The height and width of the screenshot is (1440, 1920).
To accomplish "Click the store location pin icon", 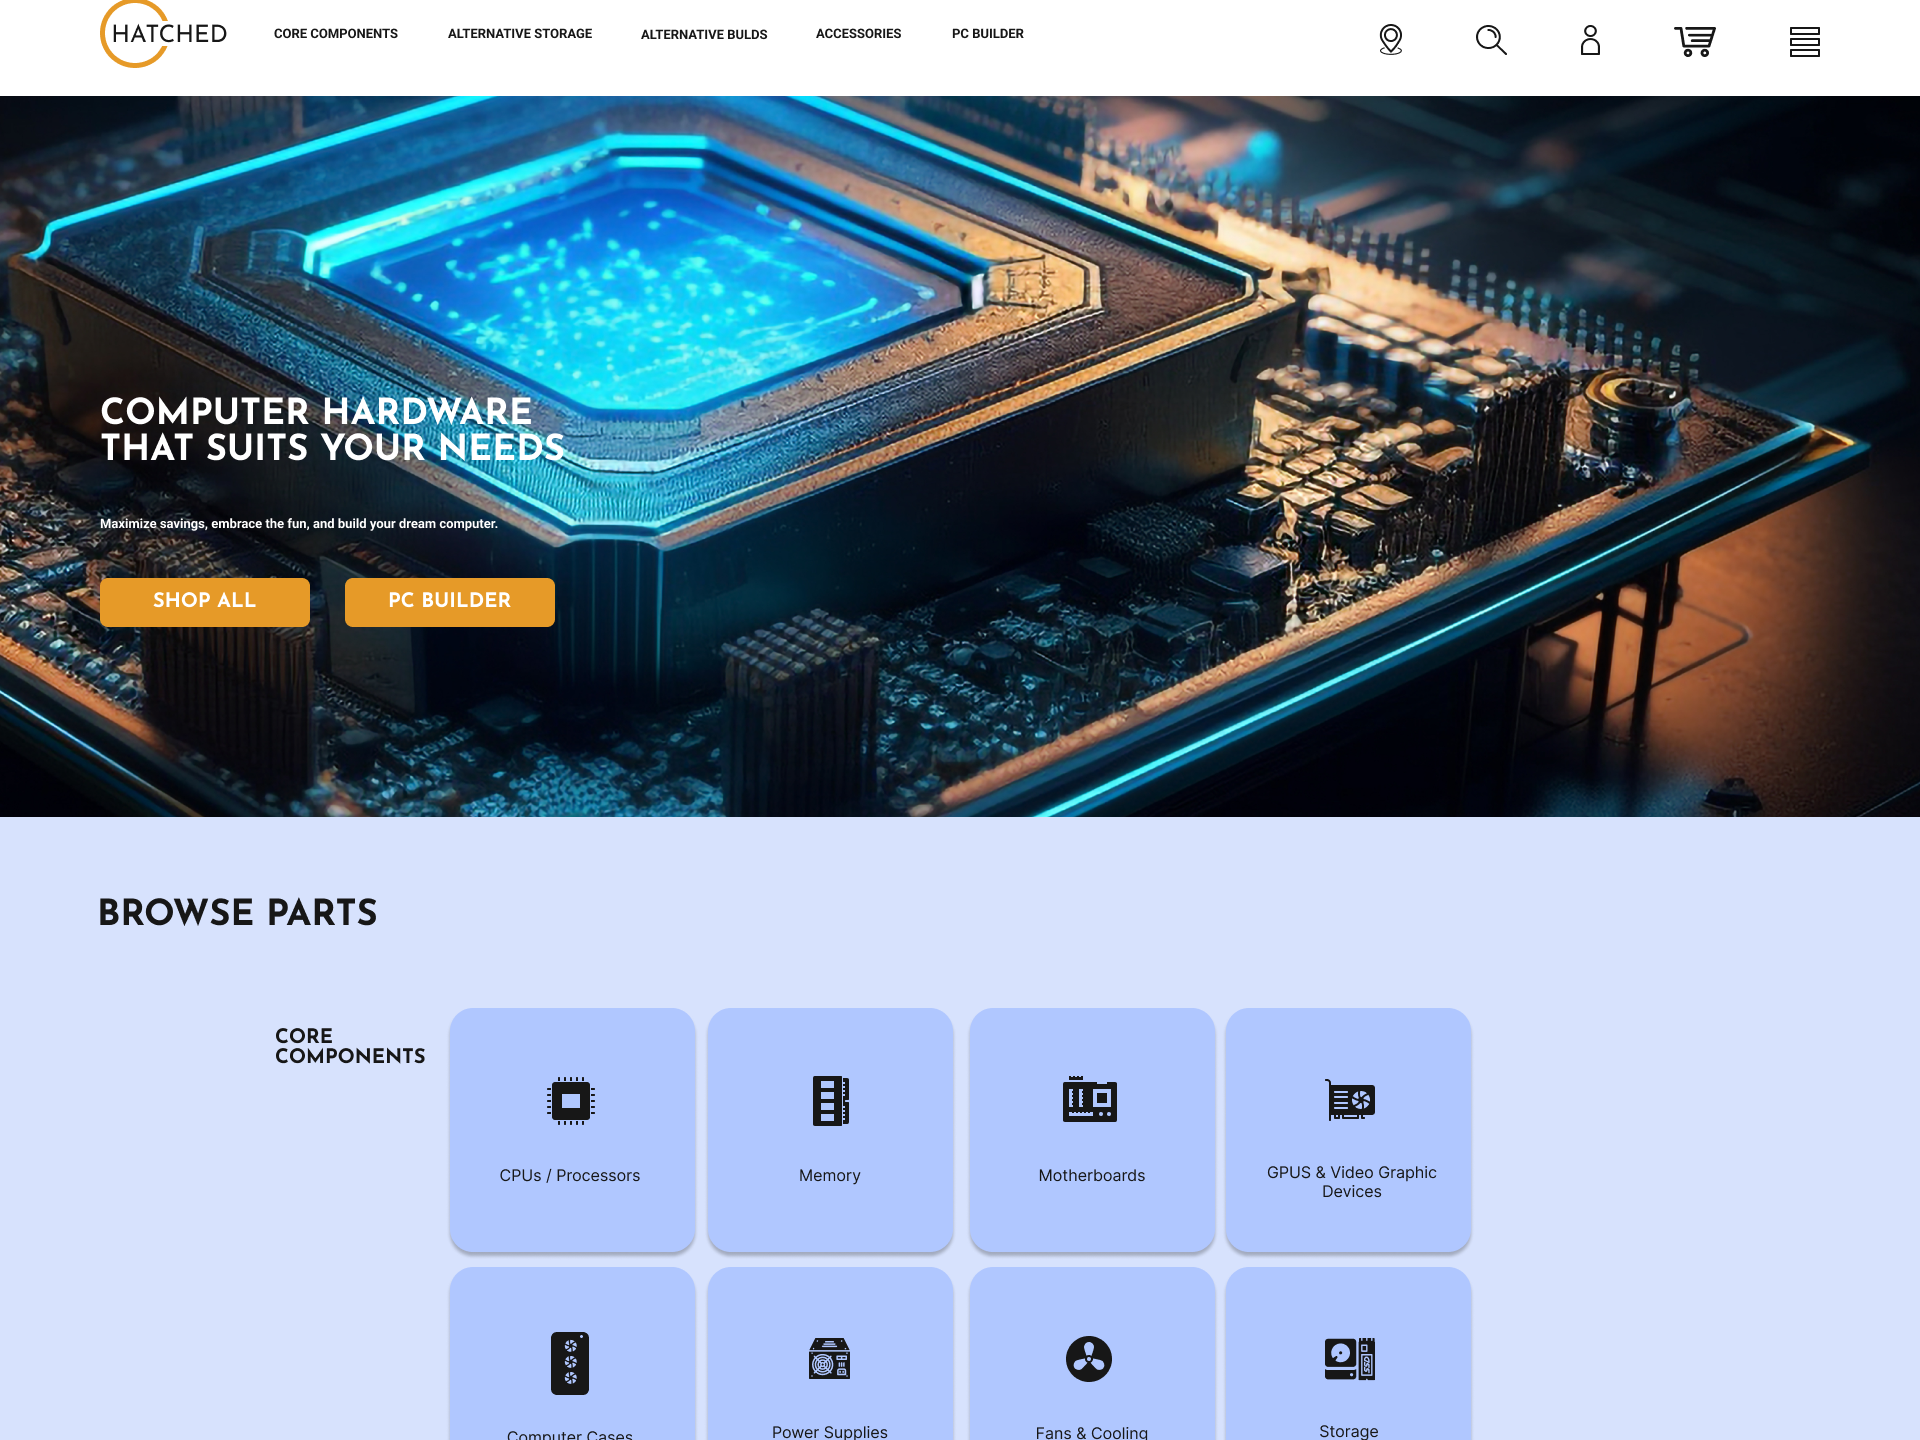I will click(1390, 40).
